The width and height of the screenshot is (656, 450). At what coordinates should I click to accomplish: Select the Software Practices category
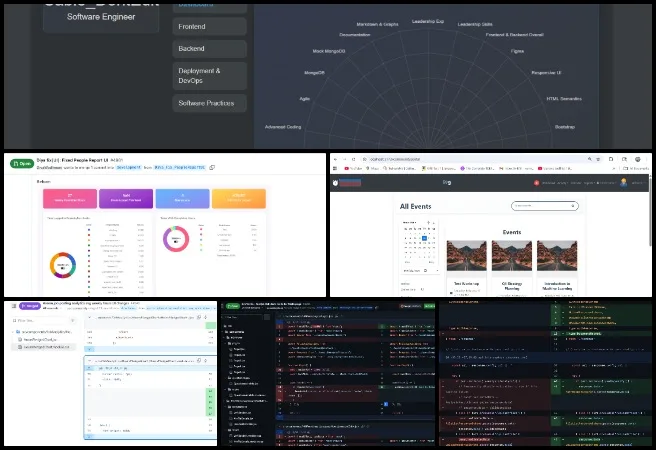[x=209, y=103]
